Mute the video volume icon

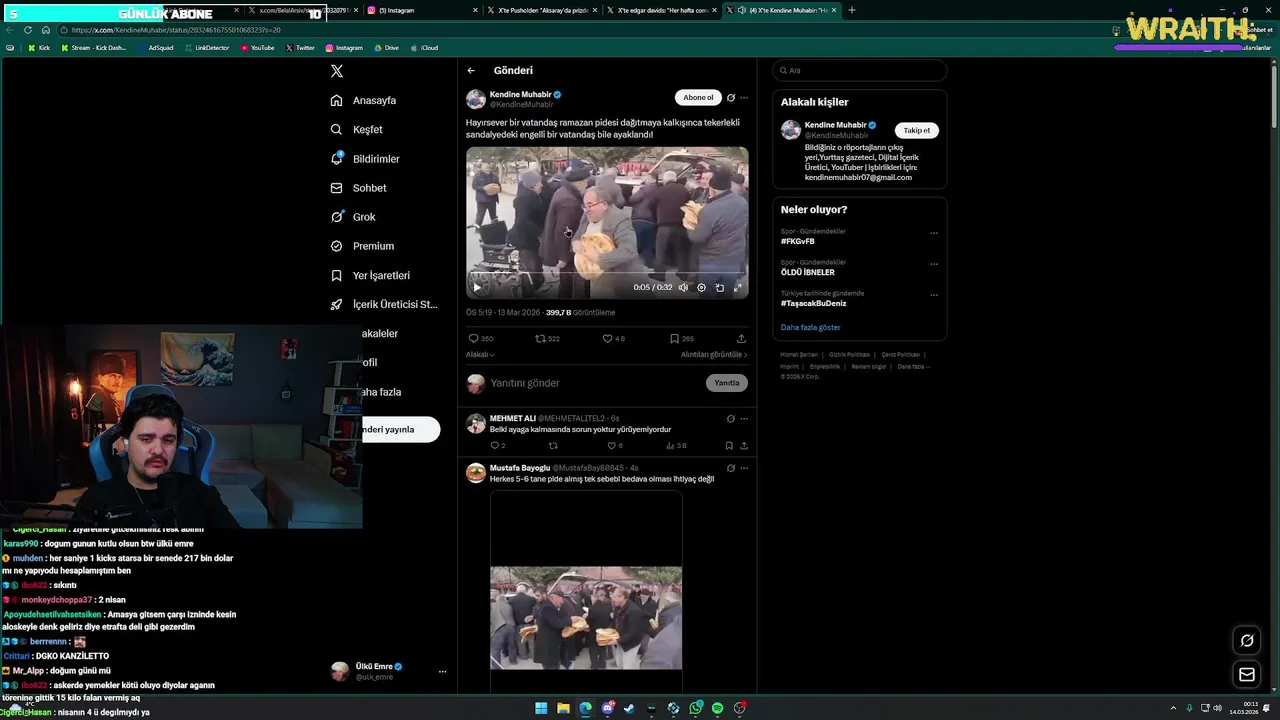coord(683,287)
